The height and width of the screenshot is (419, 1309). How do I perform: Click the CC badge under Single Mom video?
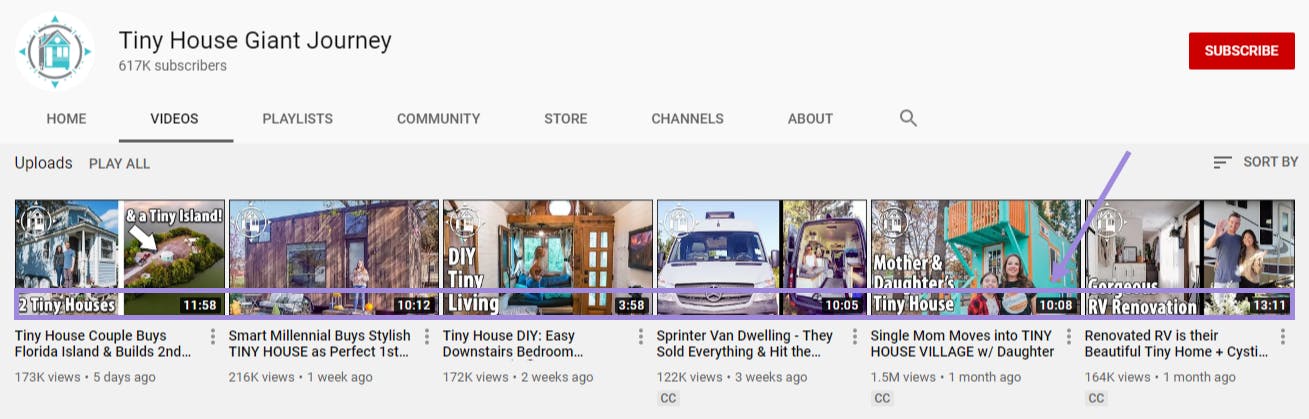tap(882, 398)
